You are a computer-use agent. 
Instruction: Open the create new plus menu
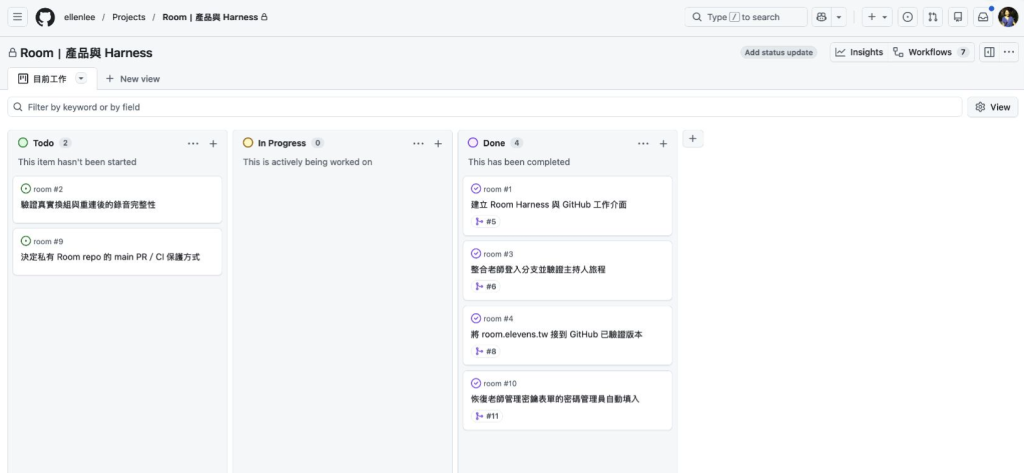[x=877, y=17]
